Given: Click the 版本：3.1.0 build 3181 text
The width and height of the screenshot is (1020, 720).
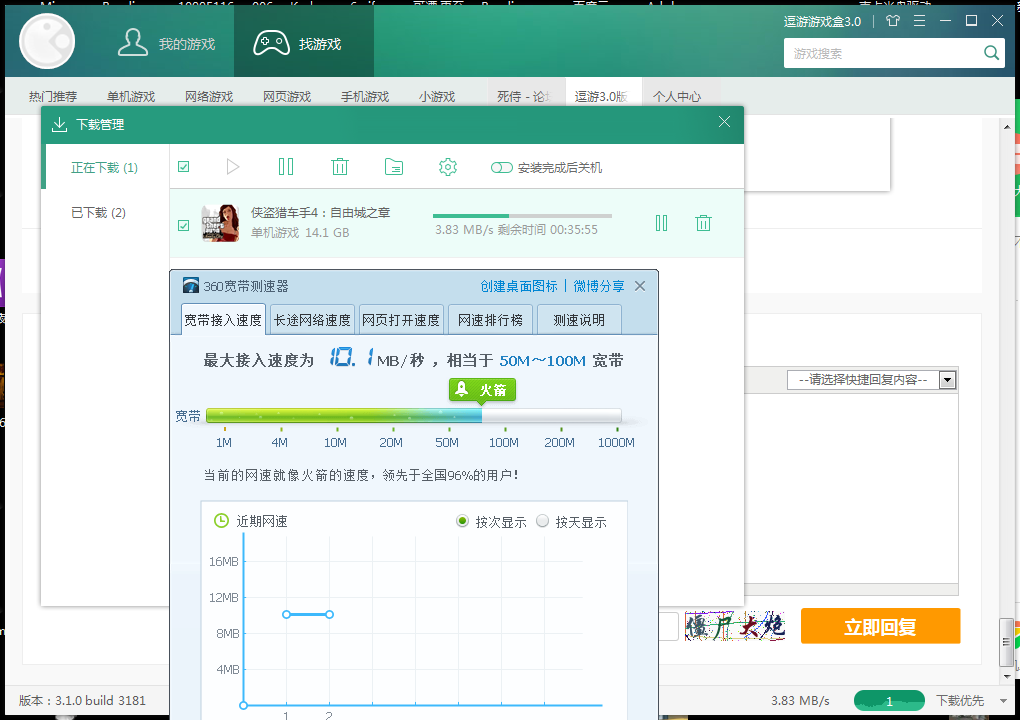Looking at the screenshot, I should 82,700.
